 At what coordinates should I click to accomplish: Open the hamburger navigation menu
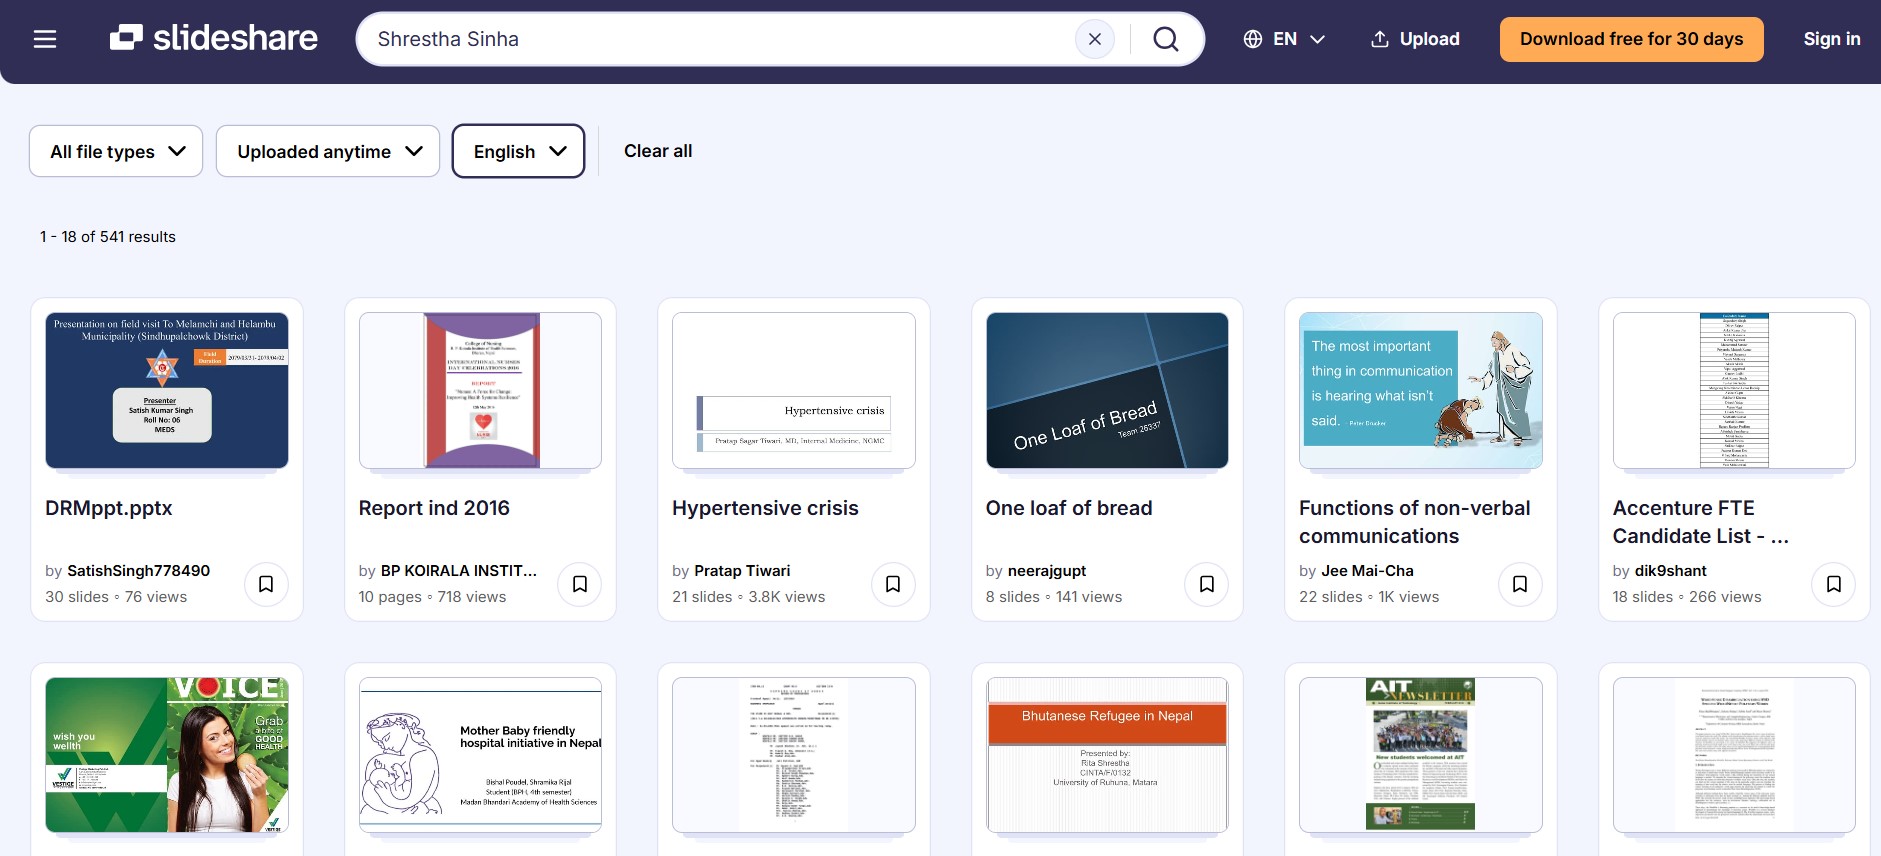click(x=45, y=39)
